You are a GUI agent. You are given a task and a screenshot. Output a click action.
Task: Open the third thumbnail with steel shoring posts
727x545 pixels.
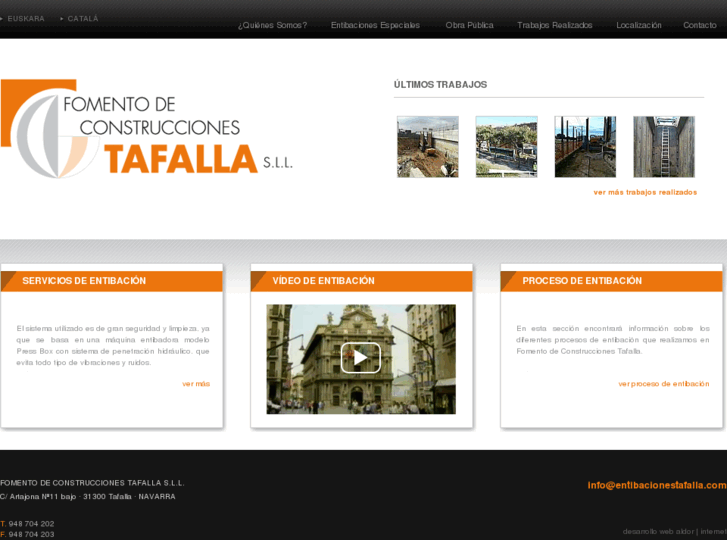point(585,147)
